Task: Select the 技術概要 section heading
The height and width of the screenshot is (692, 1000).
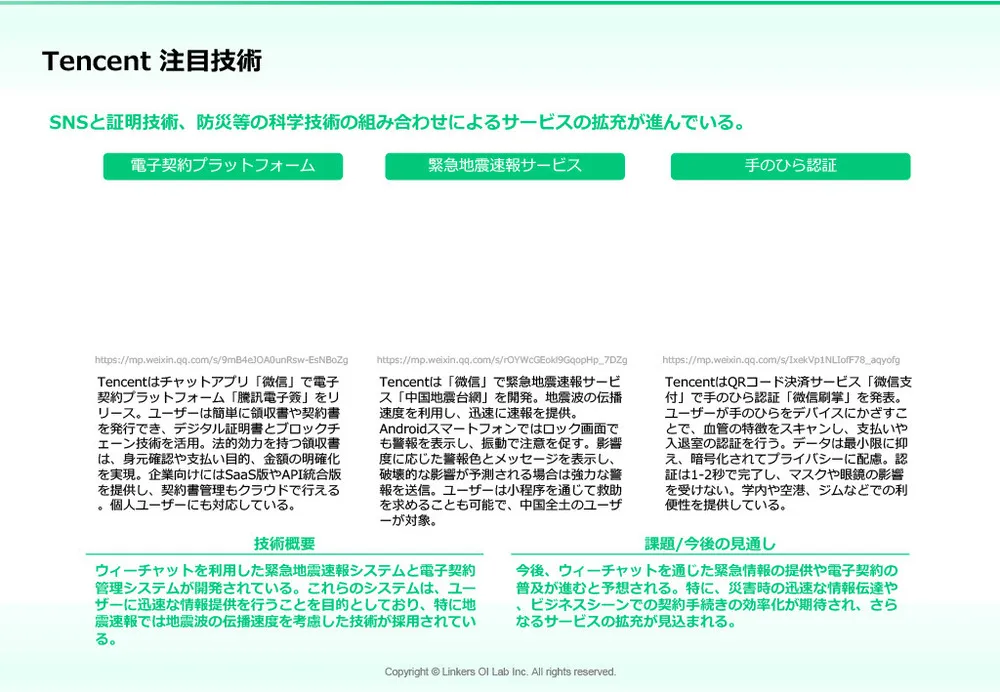Action: (284, 543)
